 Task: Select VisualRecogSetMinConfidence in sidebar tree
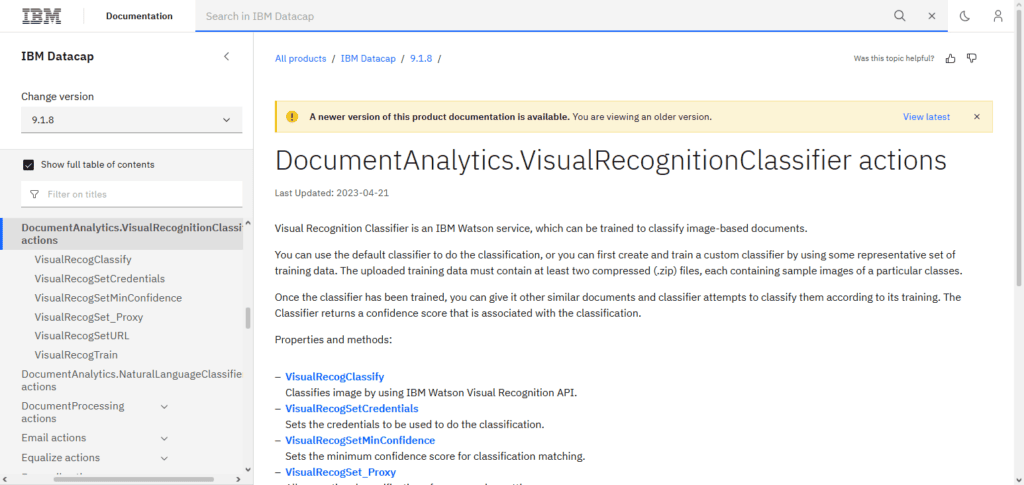108,298
